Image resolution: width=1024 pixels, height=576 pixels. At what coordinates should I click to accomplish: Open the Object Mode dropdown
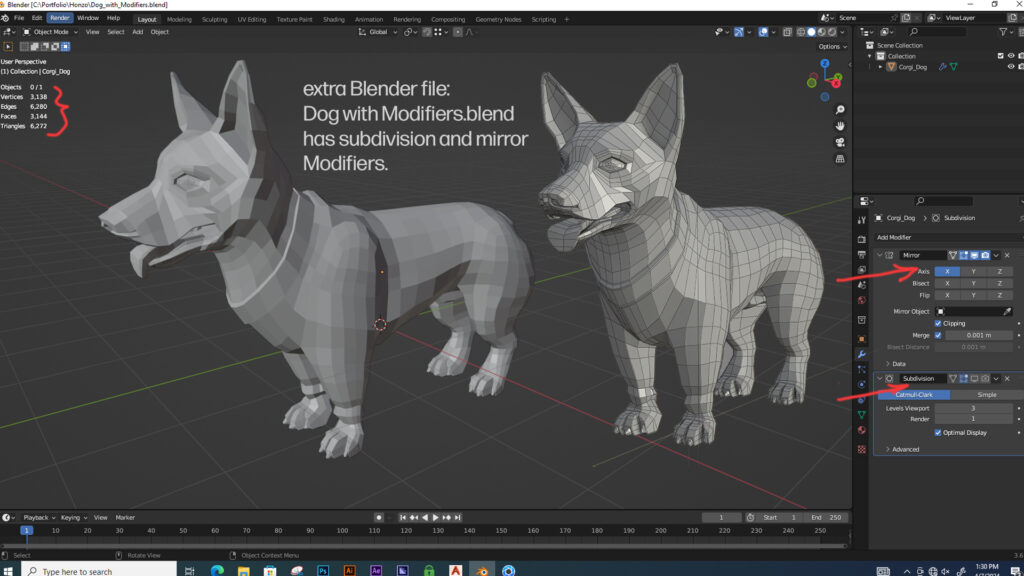click(x=50, y=32)
